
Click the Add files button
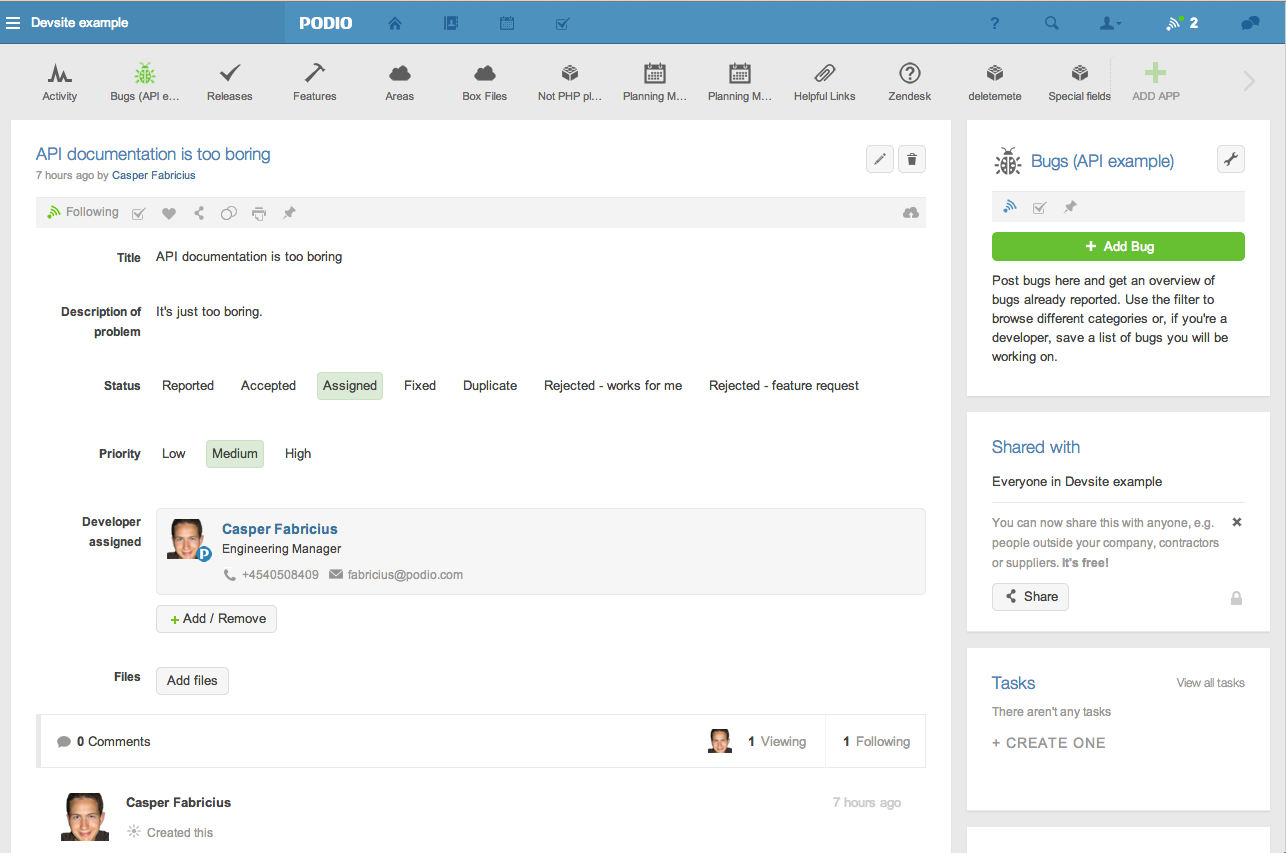point(192,681)
